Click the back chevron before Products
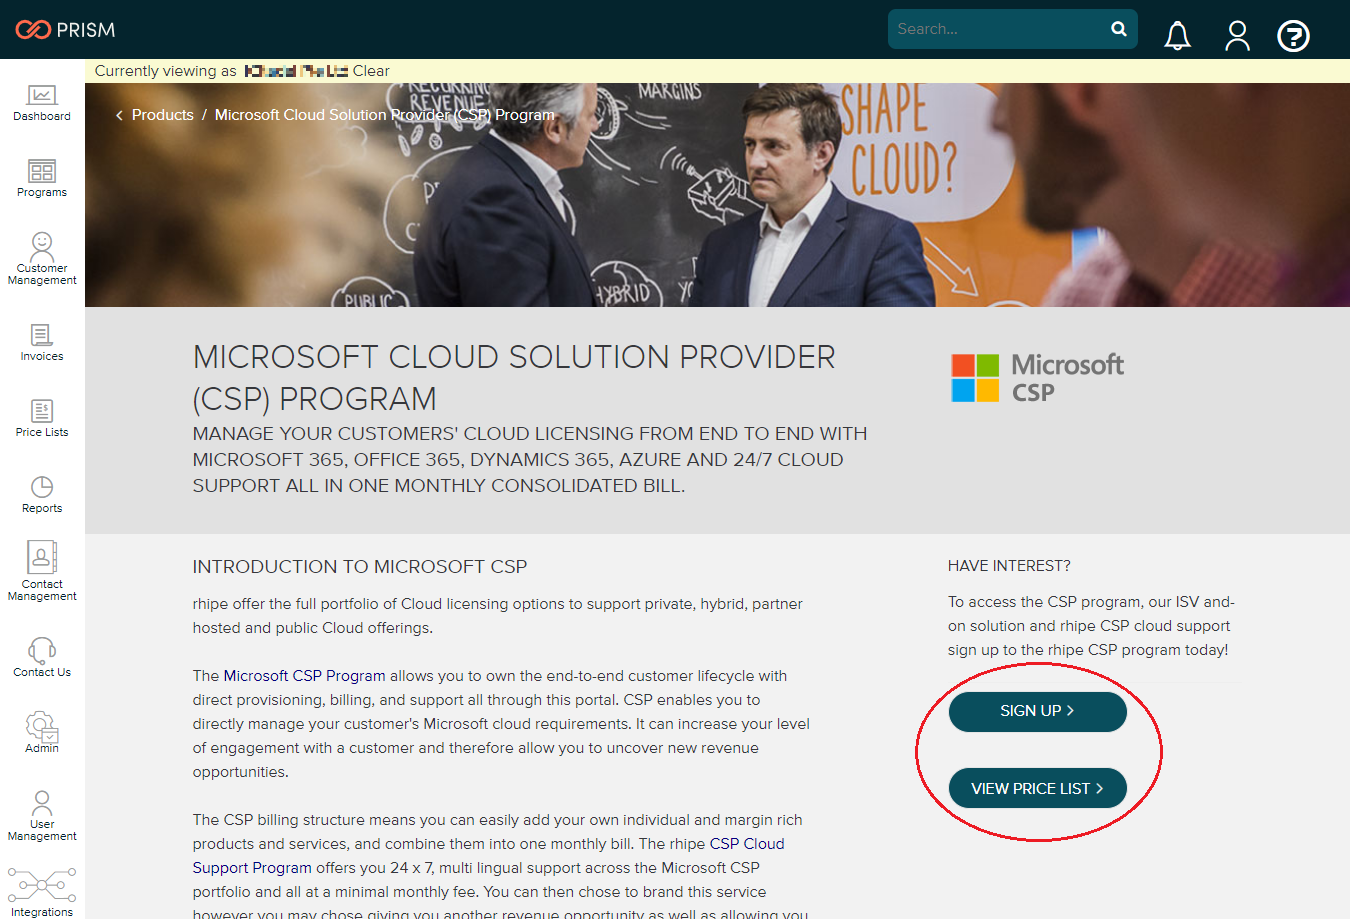Screen dimensions: 1350x919 click(119, 115)
